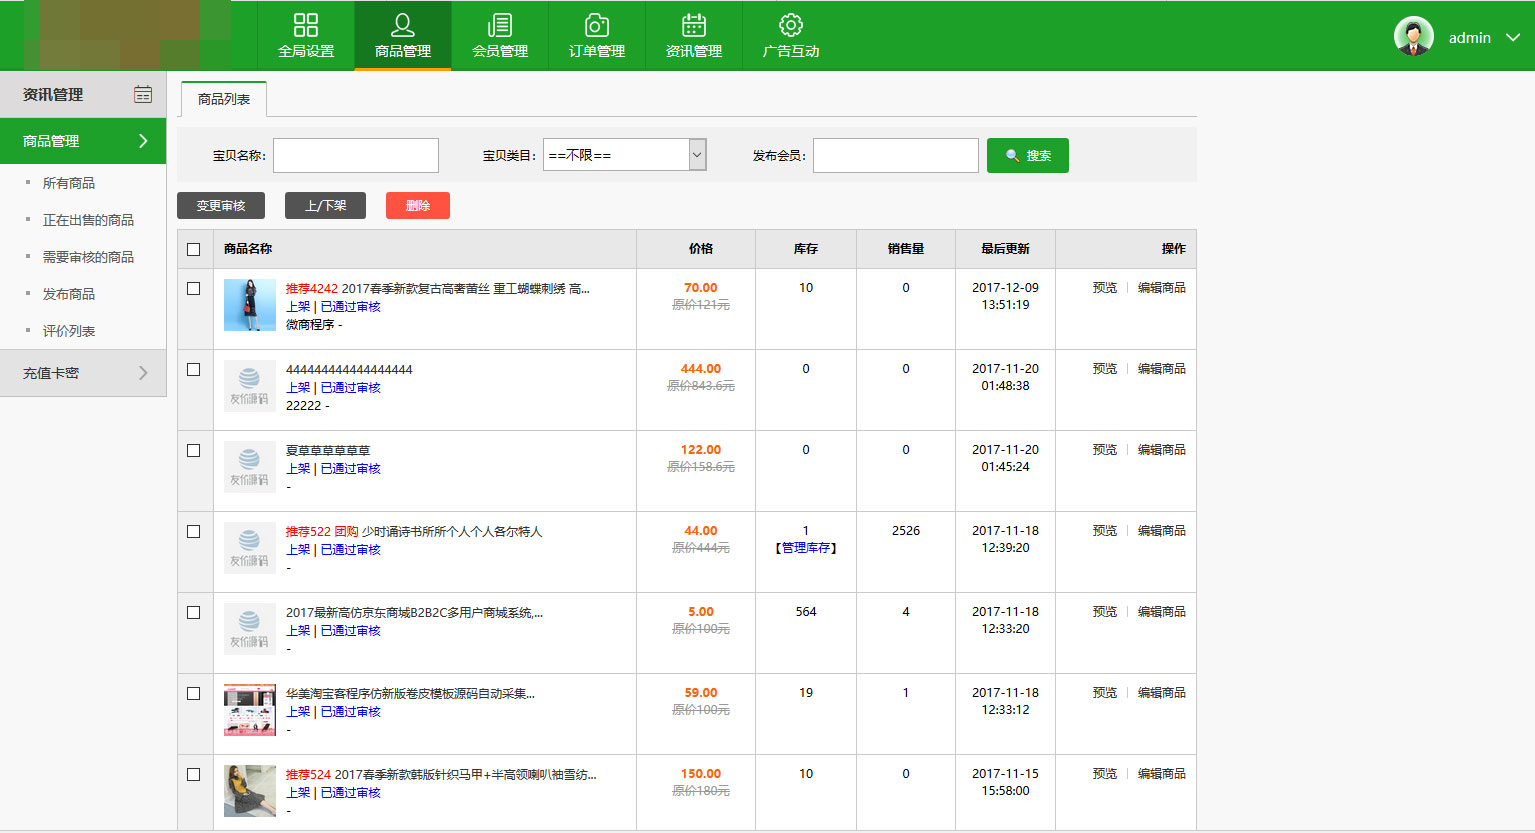
Task: Select the 商品管理 icon in top navigation
Action: [x=403, y=25]
